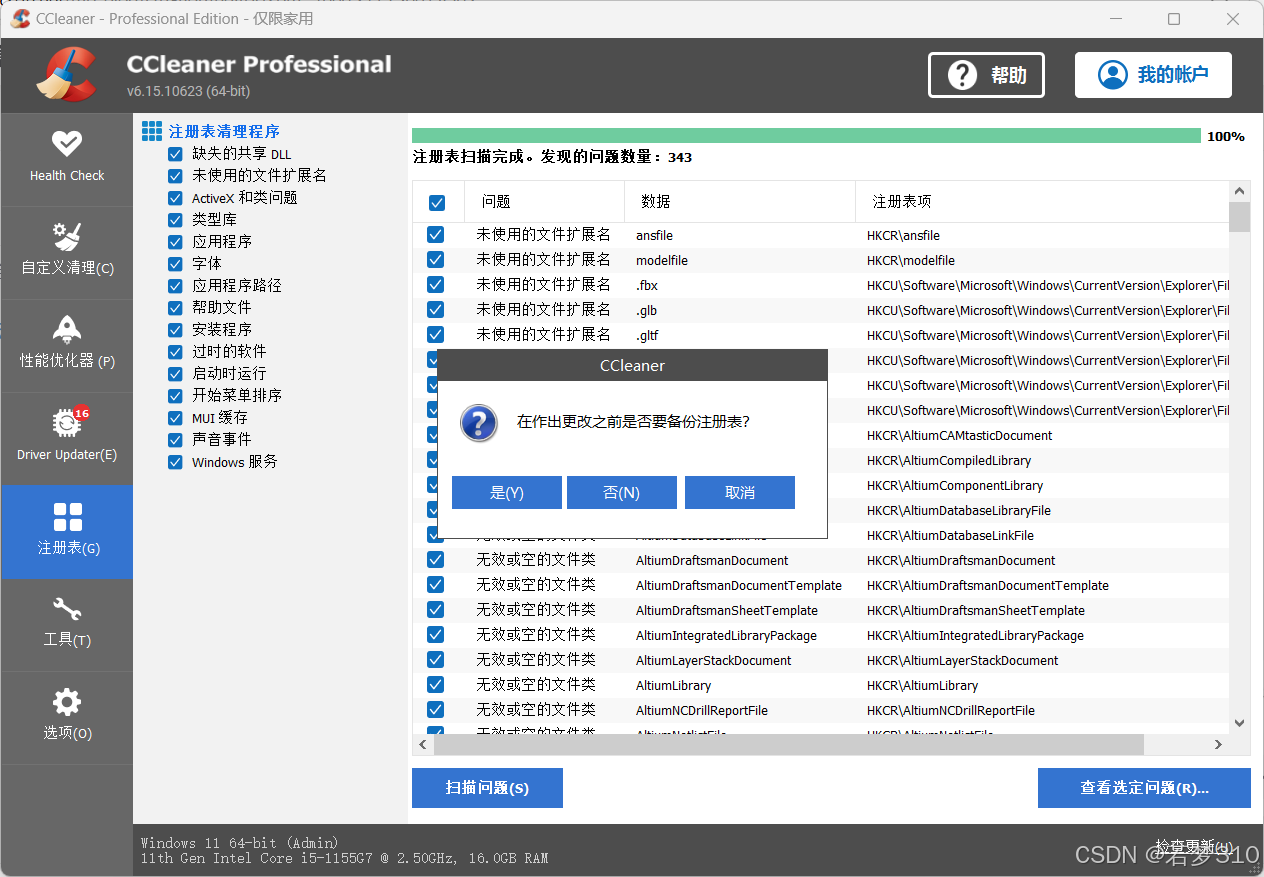Click Check for updates (检查更新) link
1264x877 pixels.
1194,846
